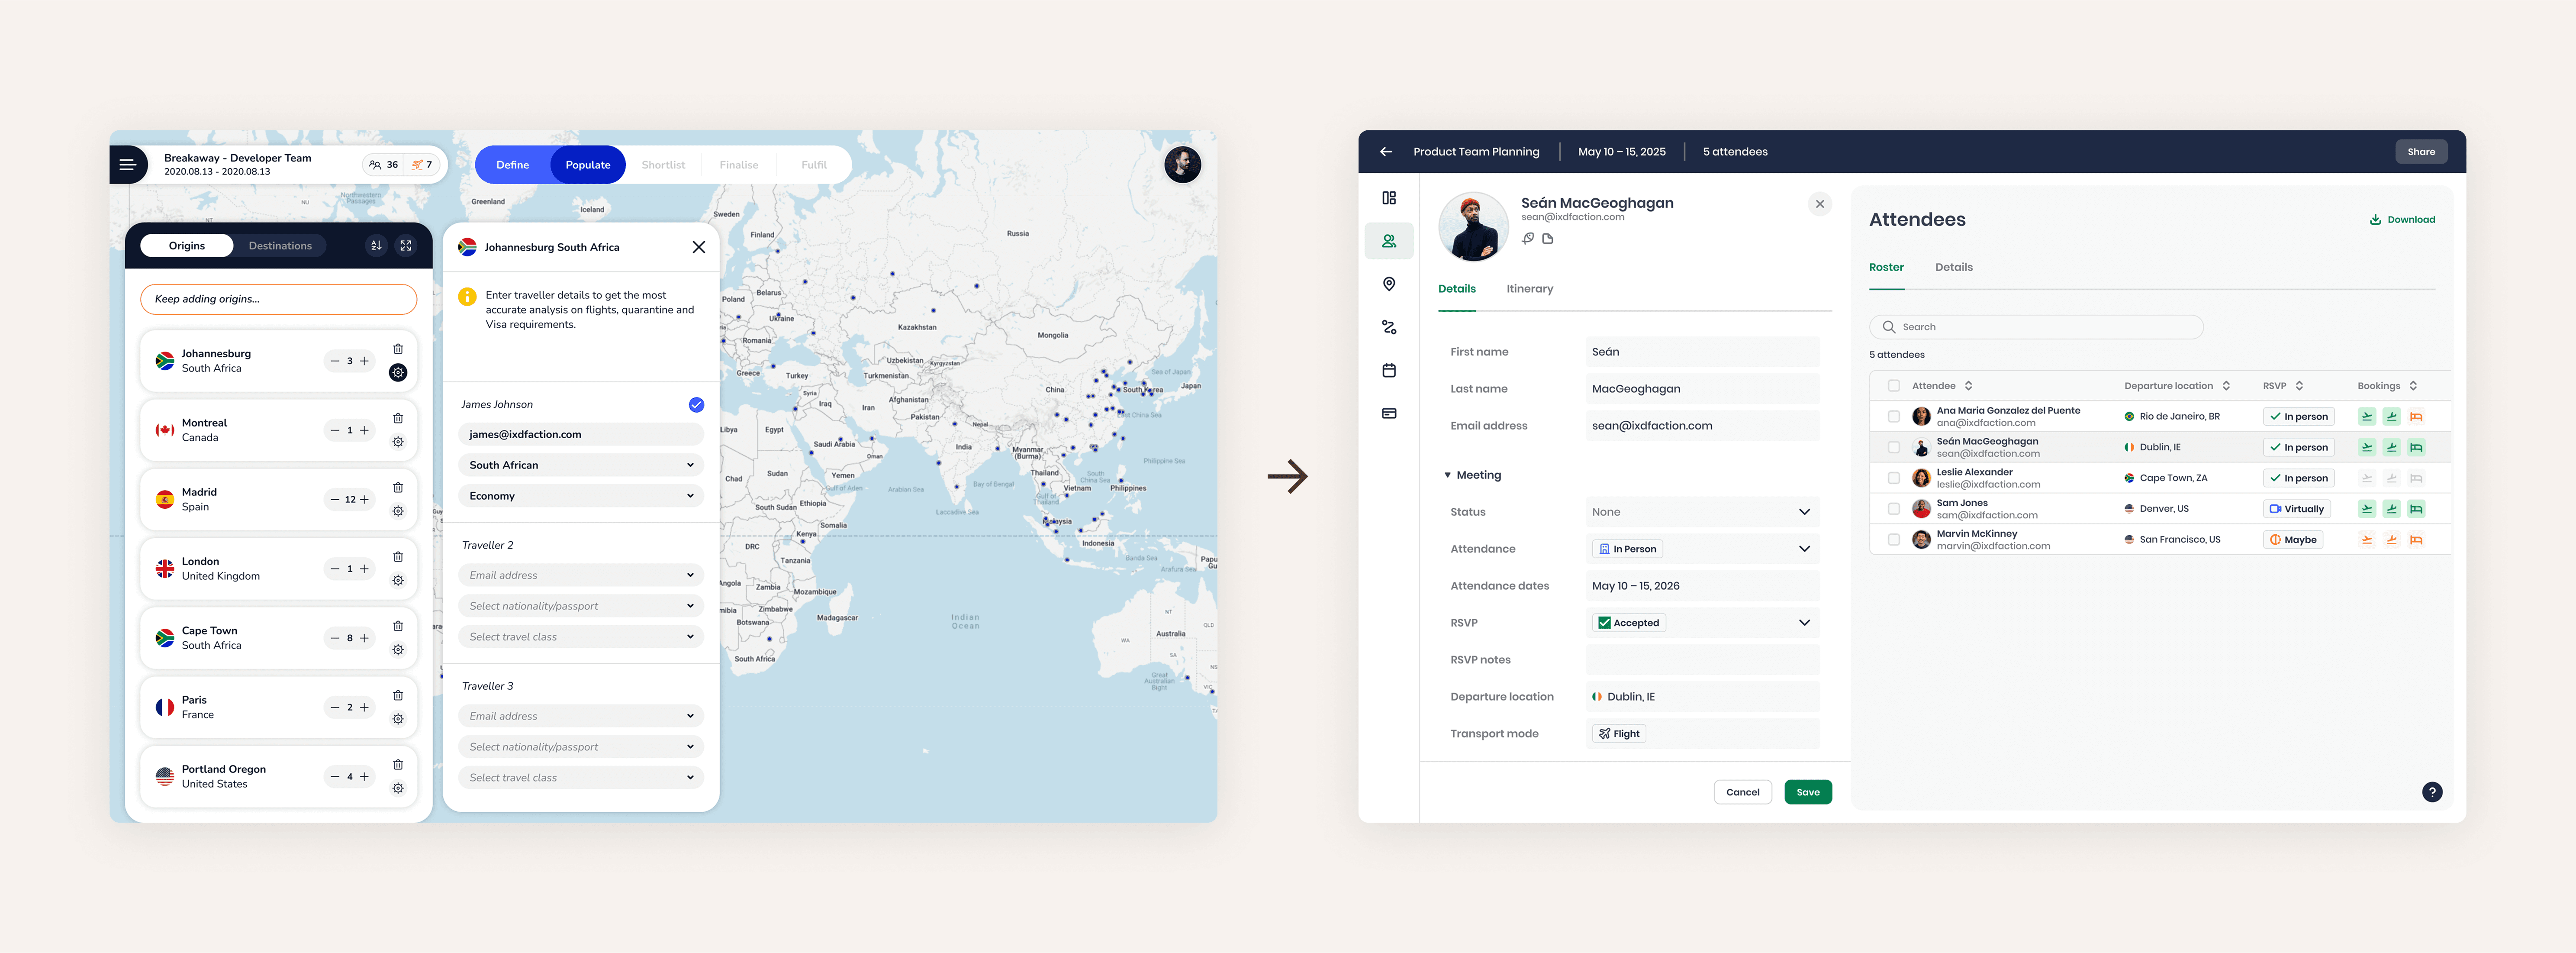Click the help question mark icon
The image size is (2576, 953).
[x=2432, y=792]
